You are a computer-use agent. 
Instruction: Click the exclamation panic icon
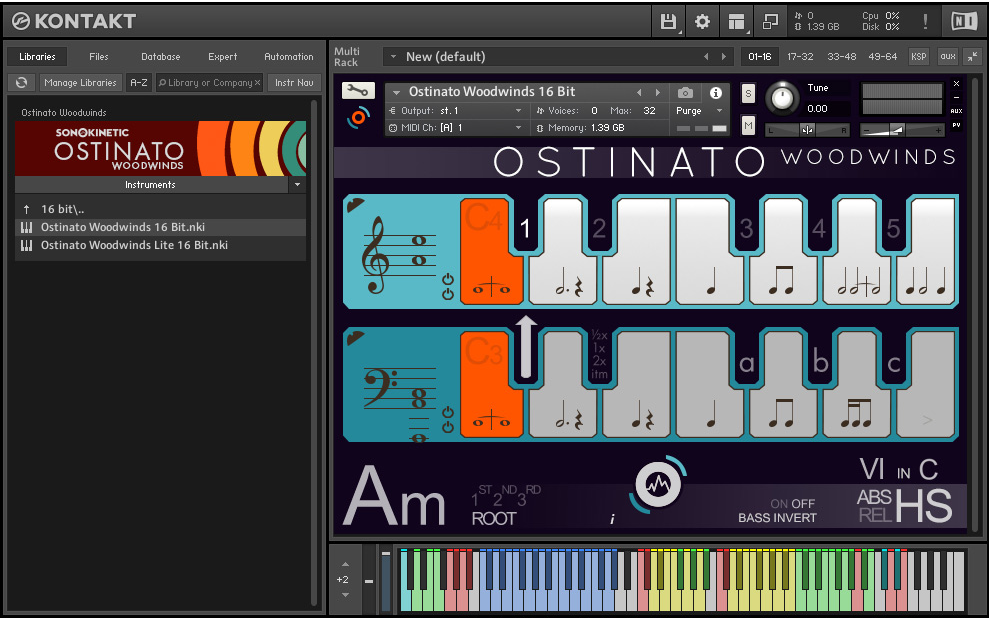[x=925, y=21]
